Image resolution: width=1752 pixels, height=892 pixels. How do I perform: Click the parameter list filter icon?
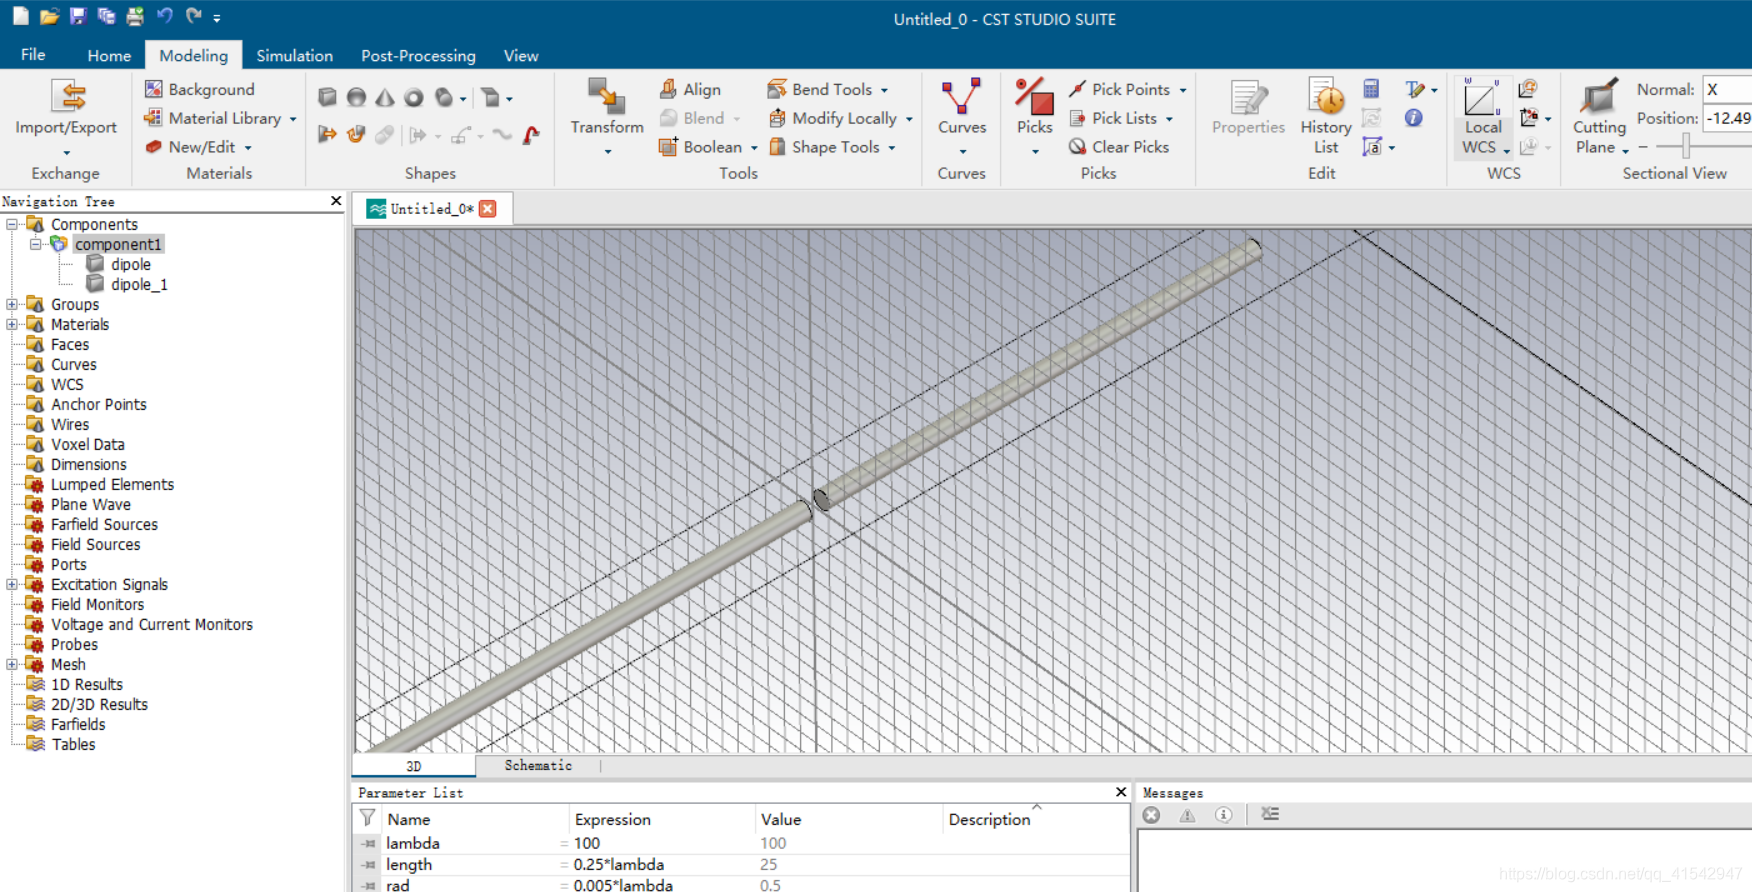click(x=367, y=818)
